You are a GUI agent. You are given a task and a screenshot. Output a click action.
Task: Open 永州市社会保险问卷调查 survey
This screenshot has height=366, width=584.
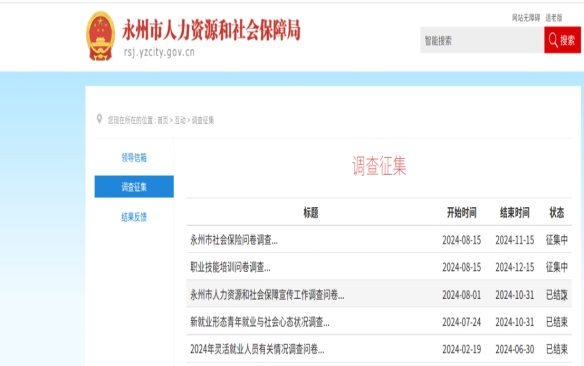click(234, 240)
